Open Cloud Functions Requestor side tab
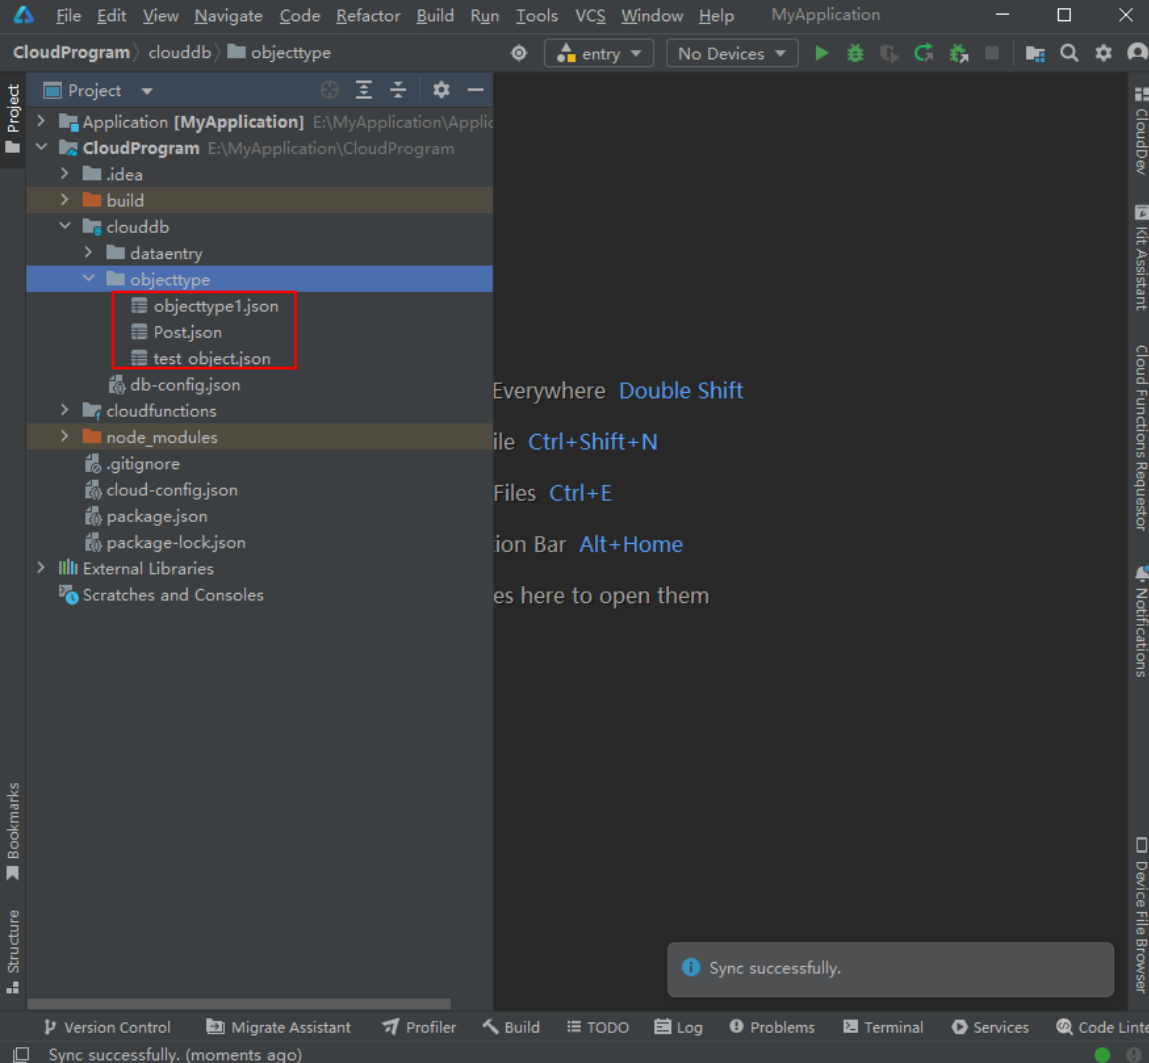Viewport: 1149px width, 1063px height. tap(1140, 438)
